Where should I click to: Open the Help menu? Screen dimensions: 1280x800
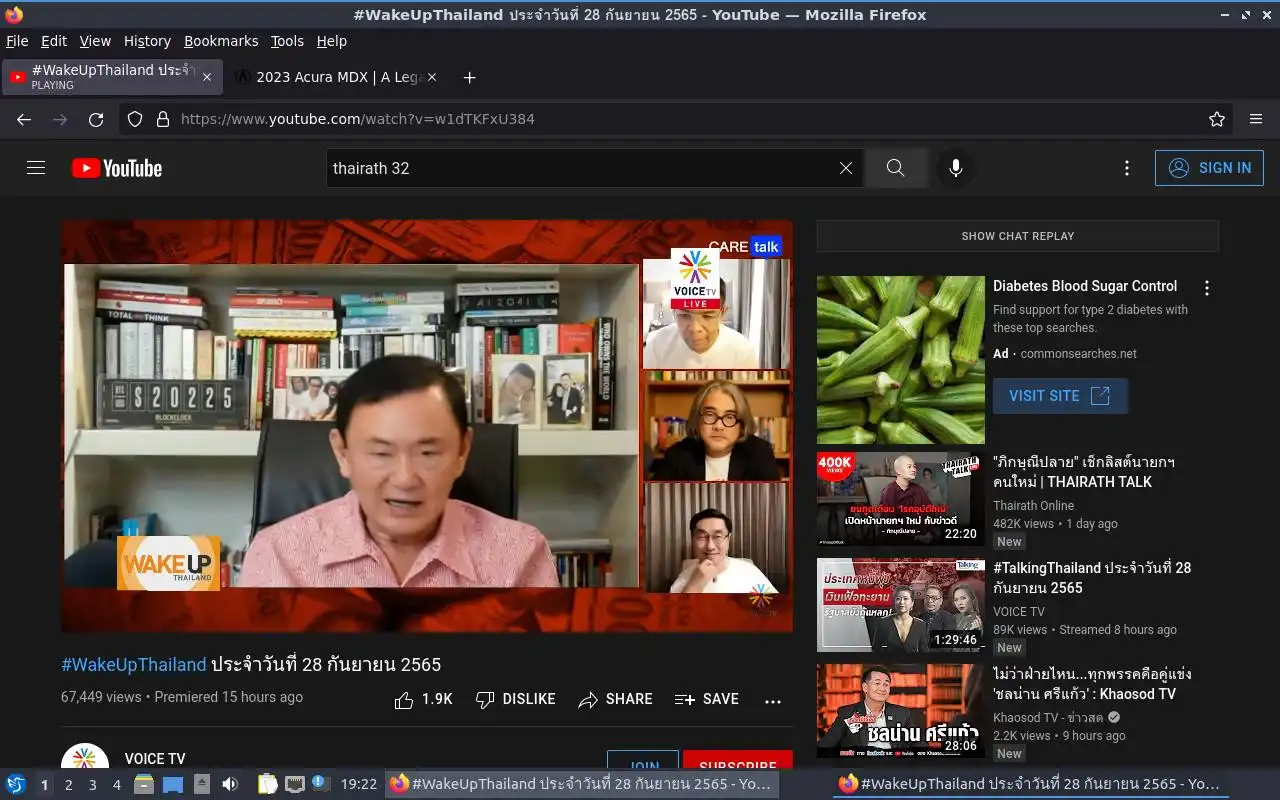click(331, 41)
